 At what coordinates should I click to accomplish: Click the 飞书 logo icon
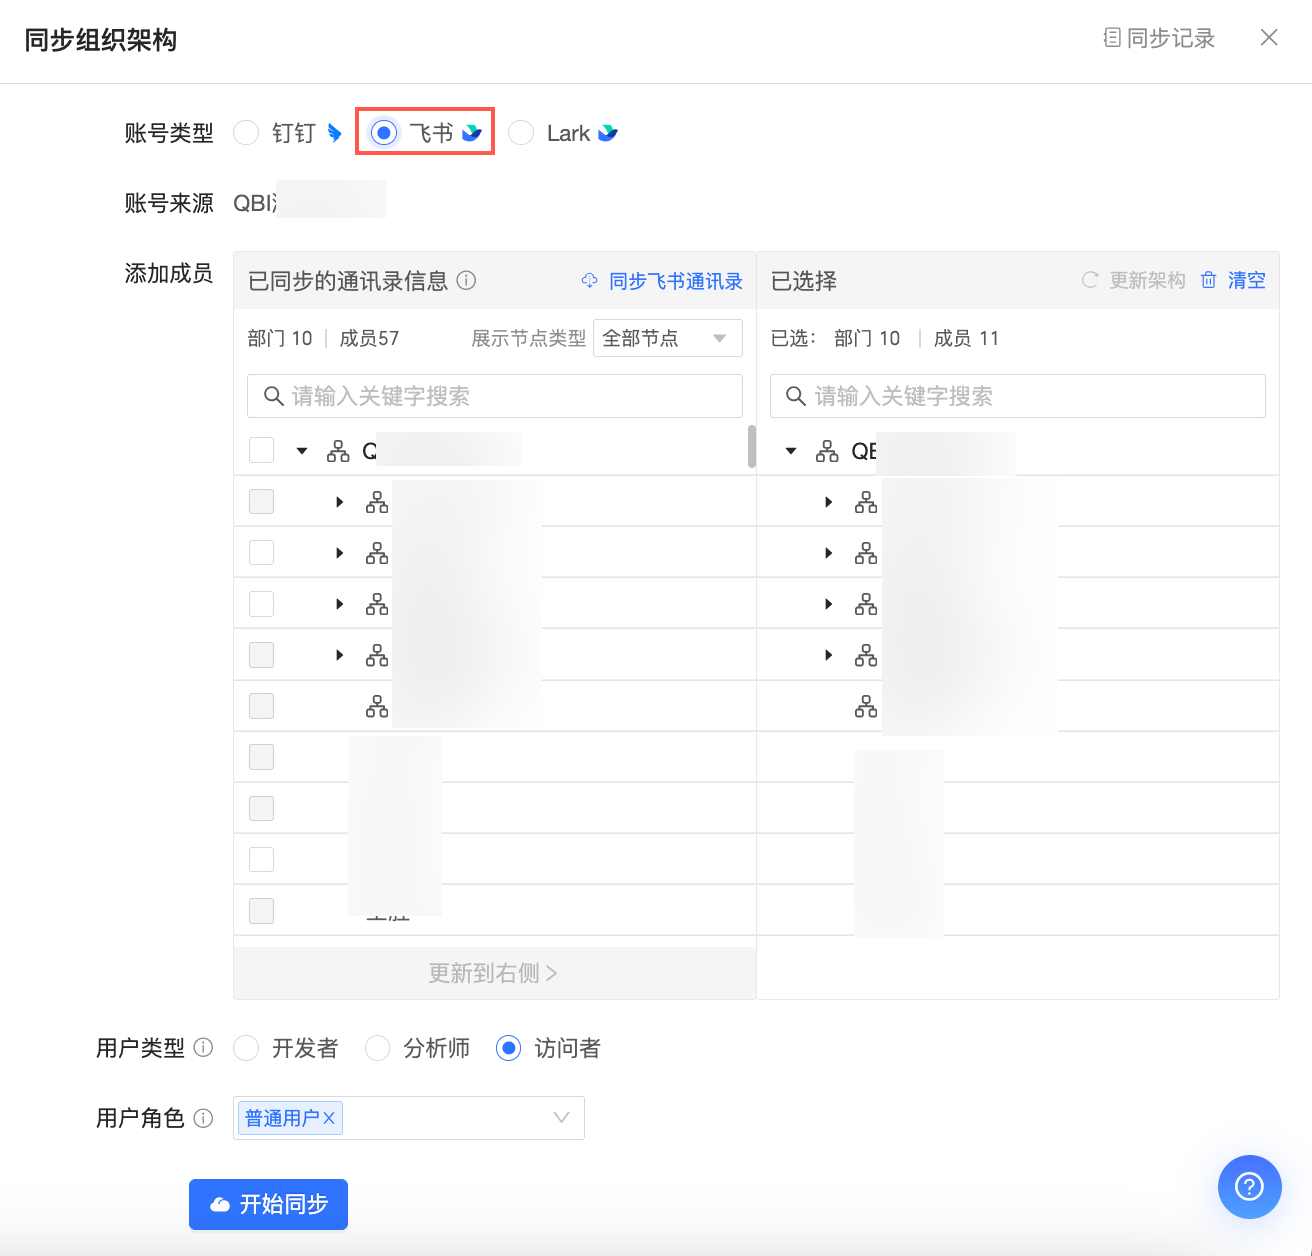[472, 133]
